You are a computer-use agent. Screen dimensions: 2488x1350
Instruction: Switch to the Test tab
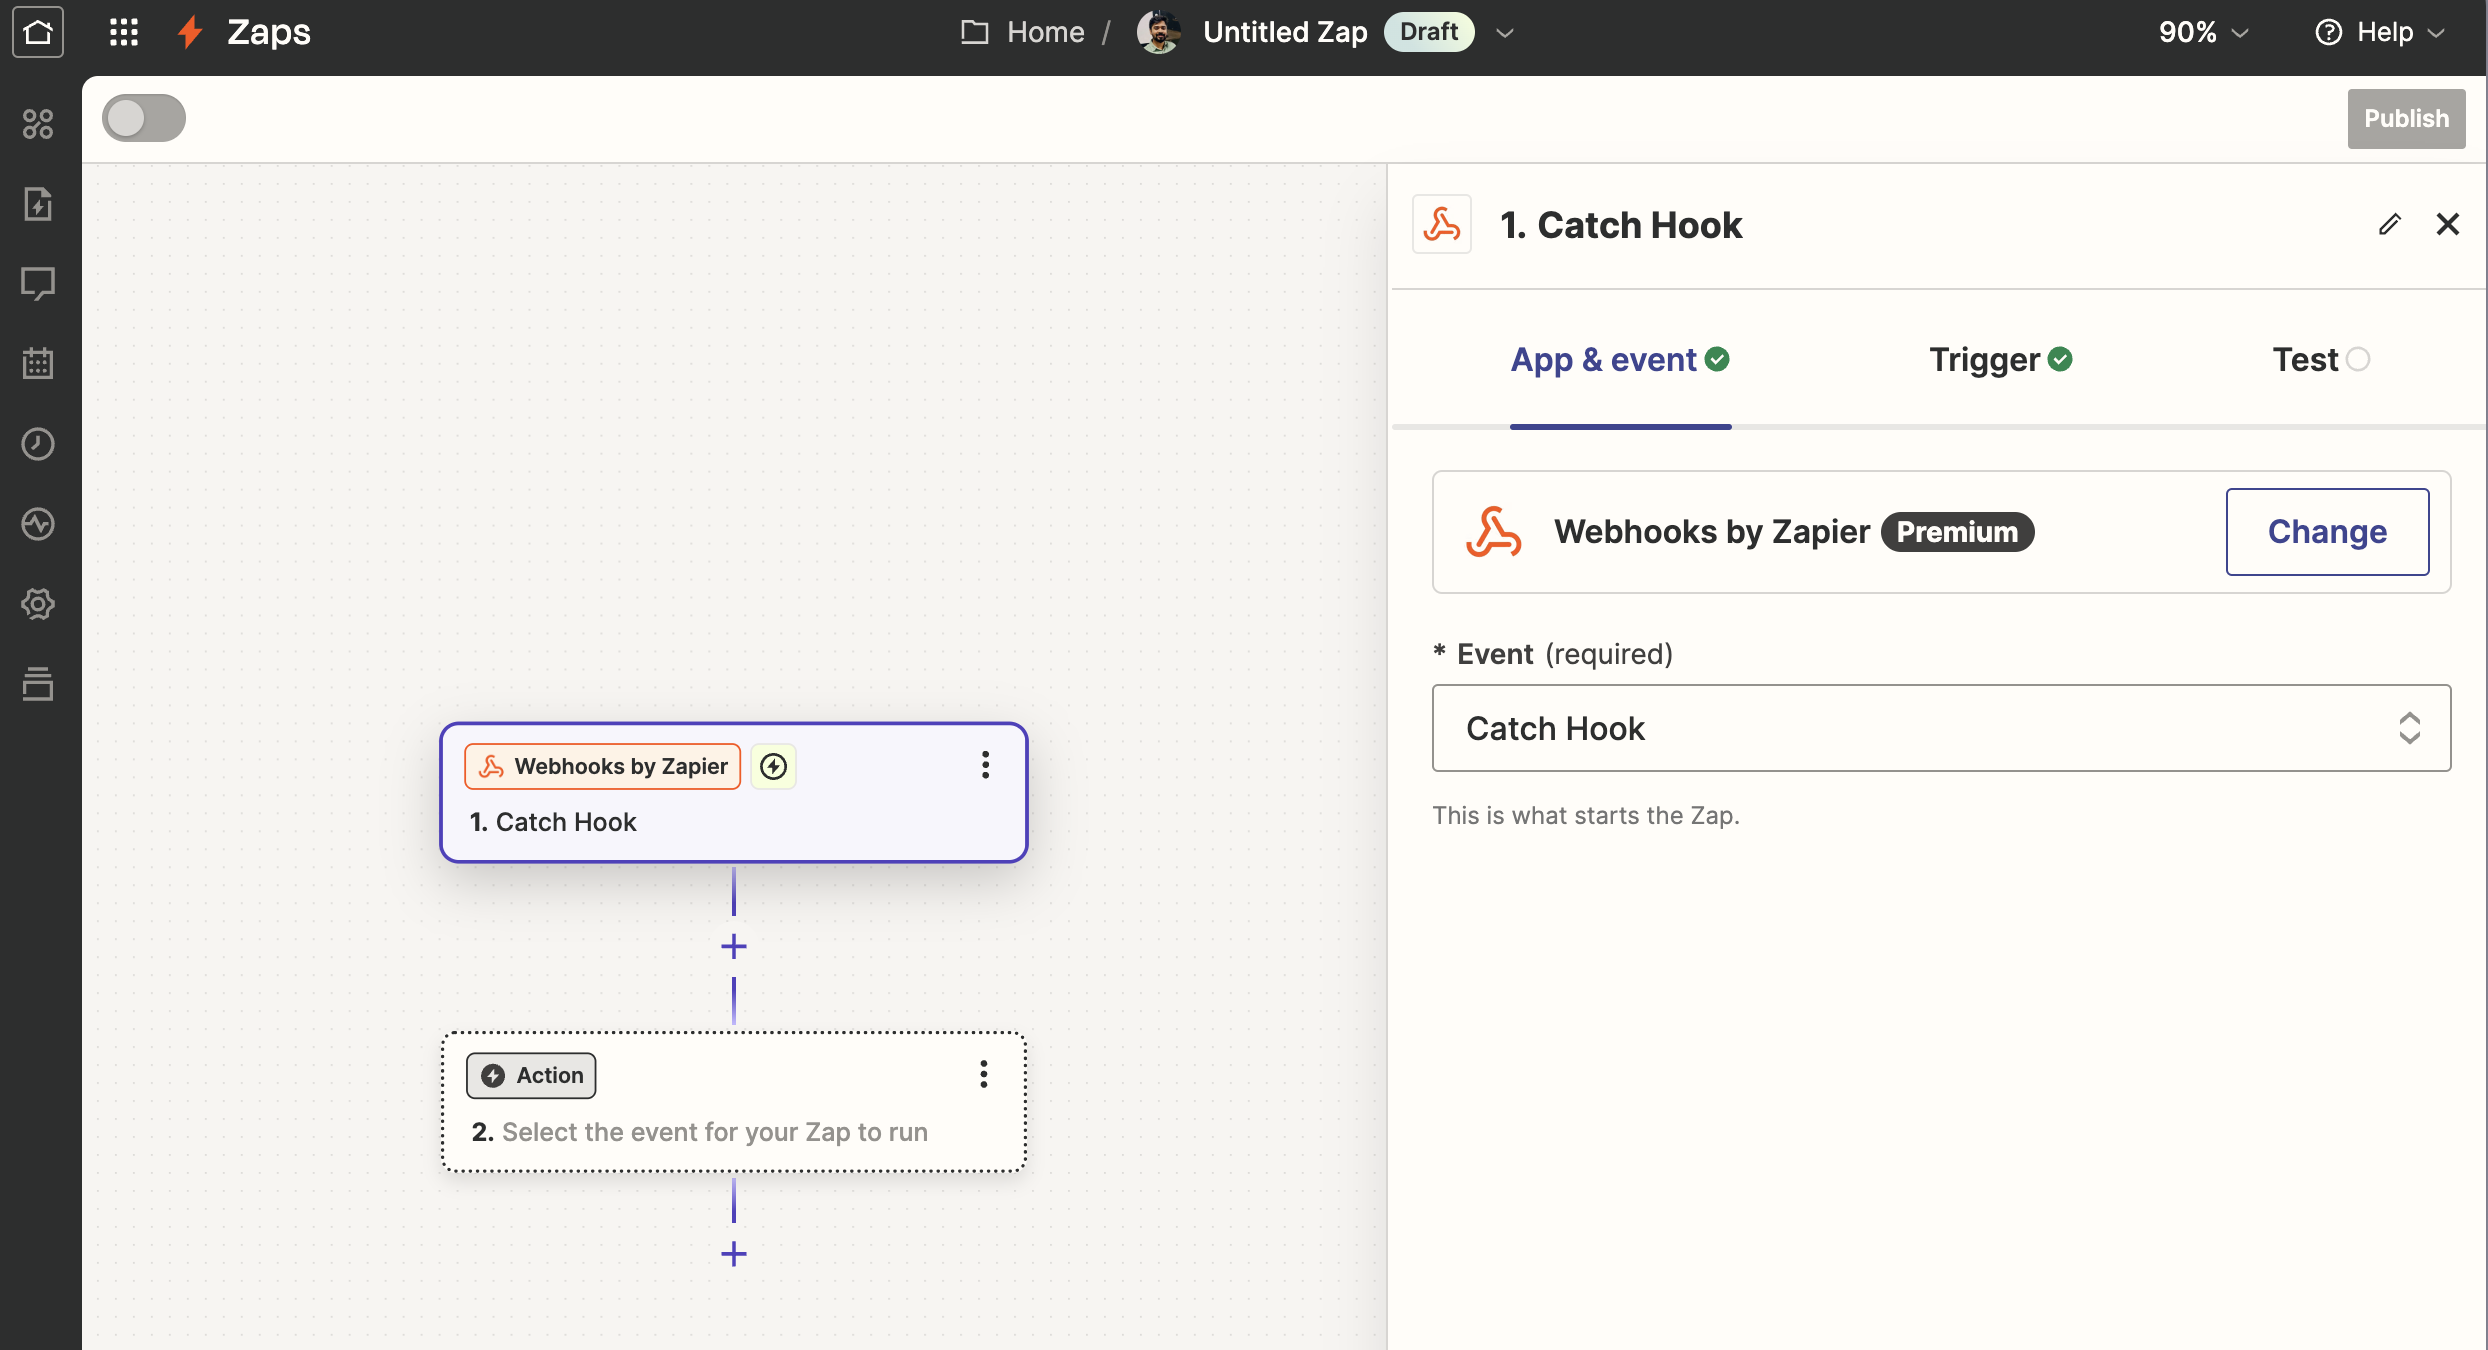[x=2320, y=360]
